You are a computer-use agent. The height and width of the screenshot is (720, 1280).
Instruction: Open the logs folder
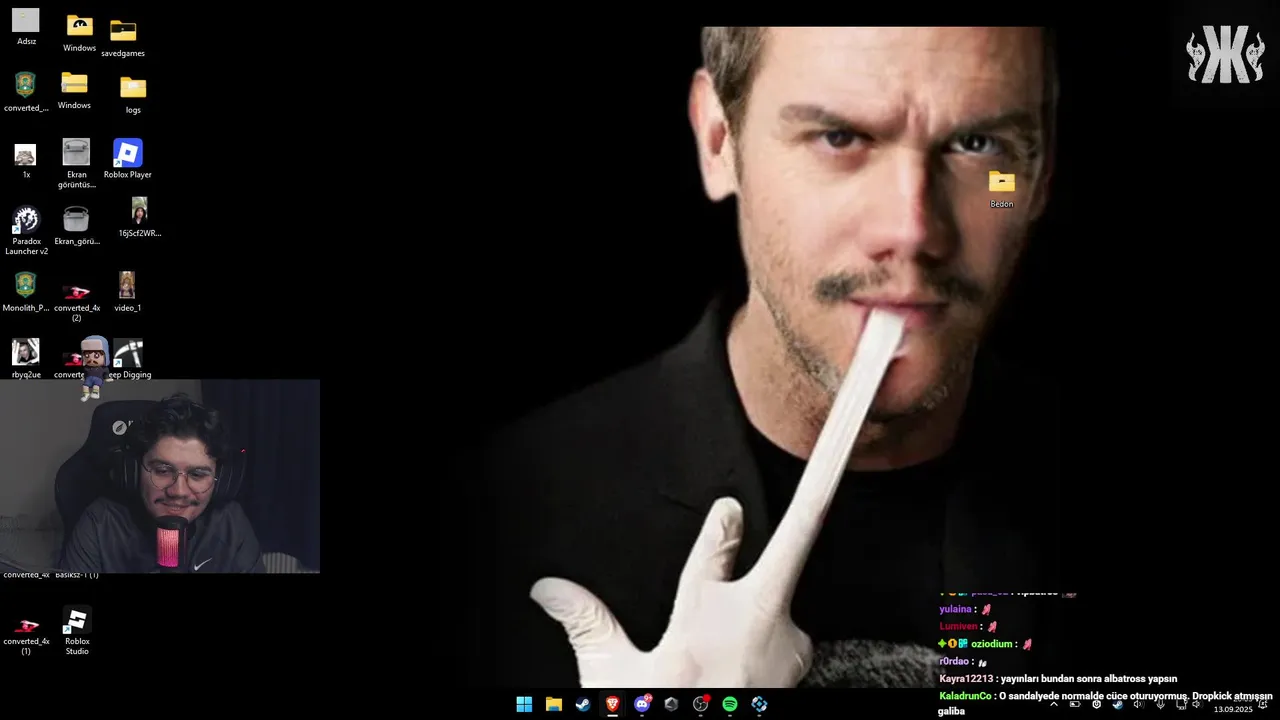(x=133, y=95)
